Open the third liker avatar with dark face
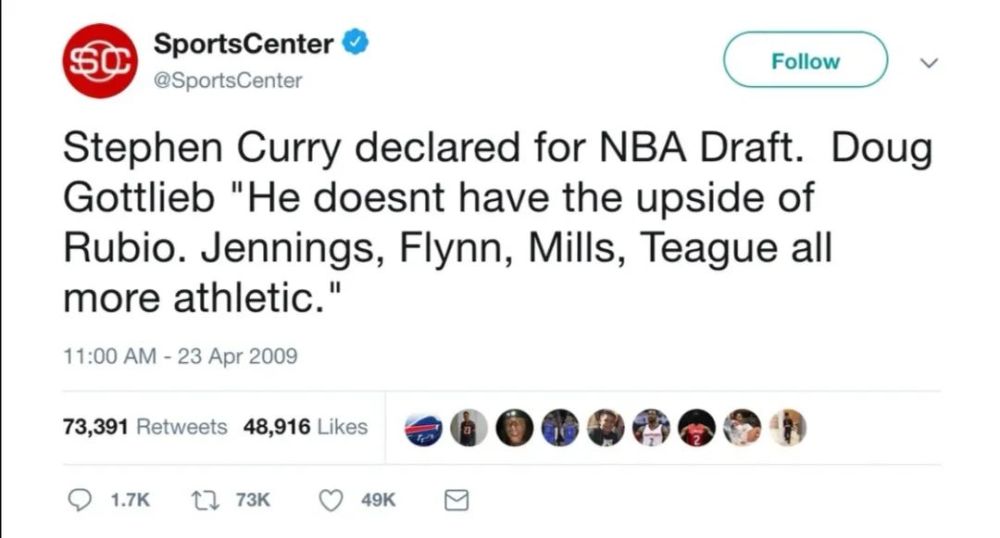 click(x=514, y=427)
